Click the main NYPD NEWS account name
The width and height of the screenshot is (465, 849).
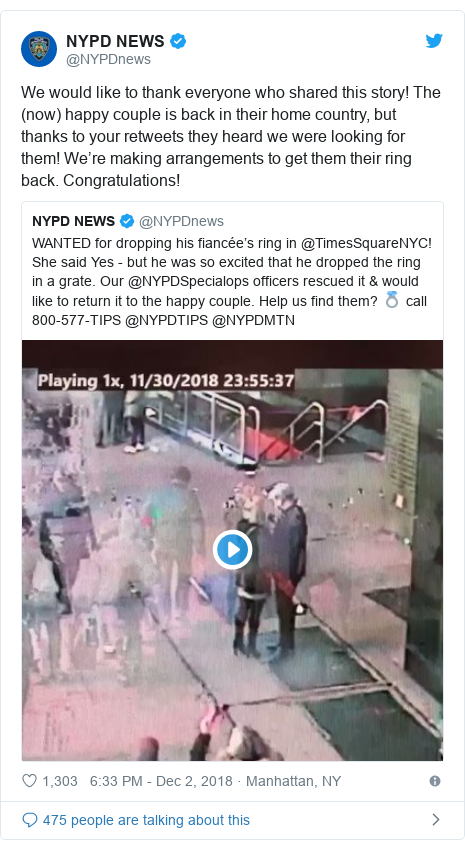click(x=115, y=41)
